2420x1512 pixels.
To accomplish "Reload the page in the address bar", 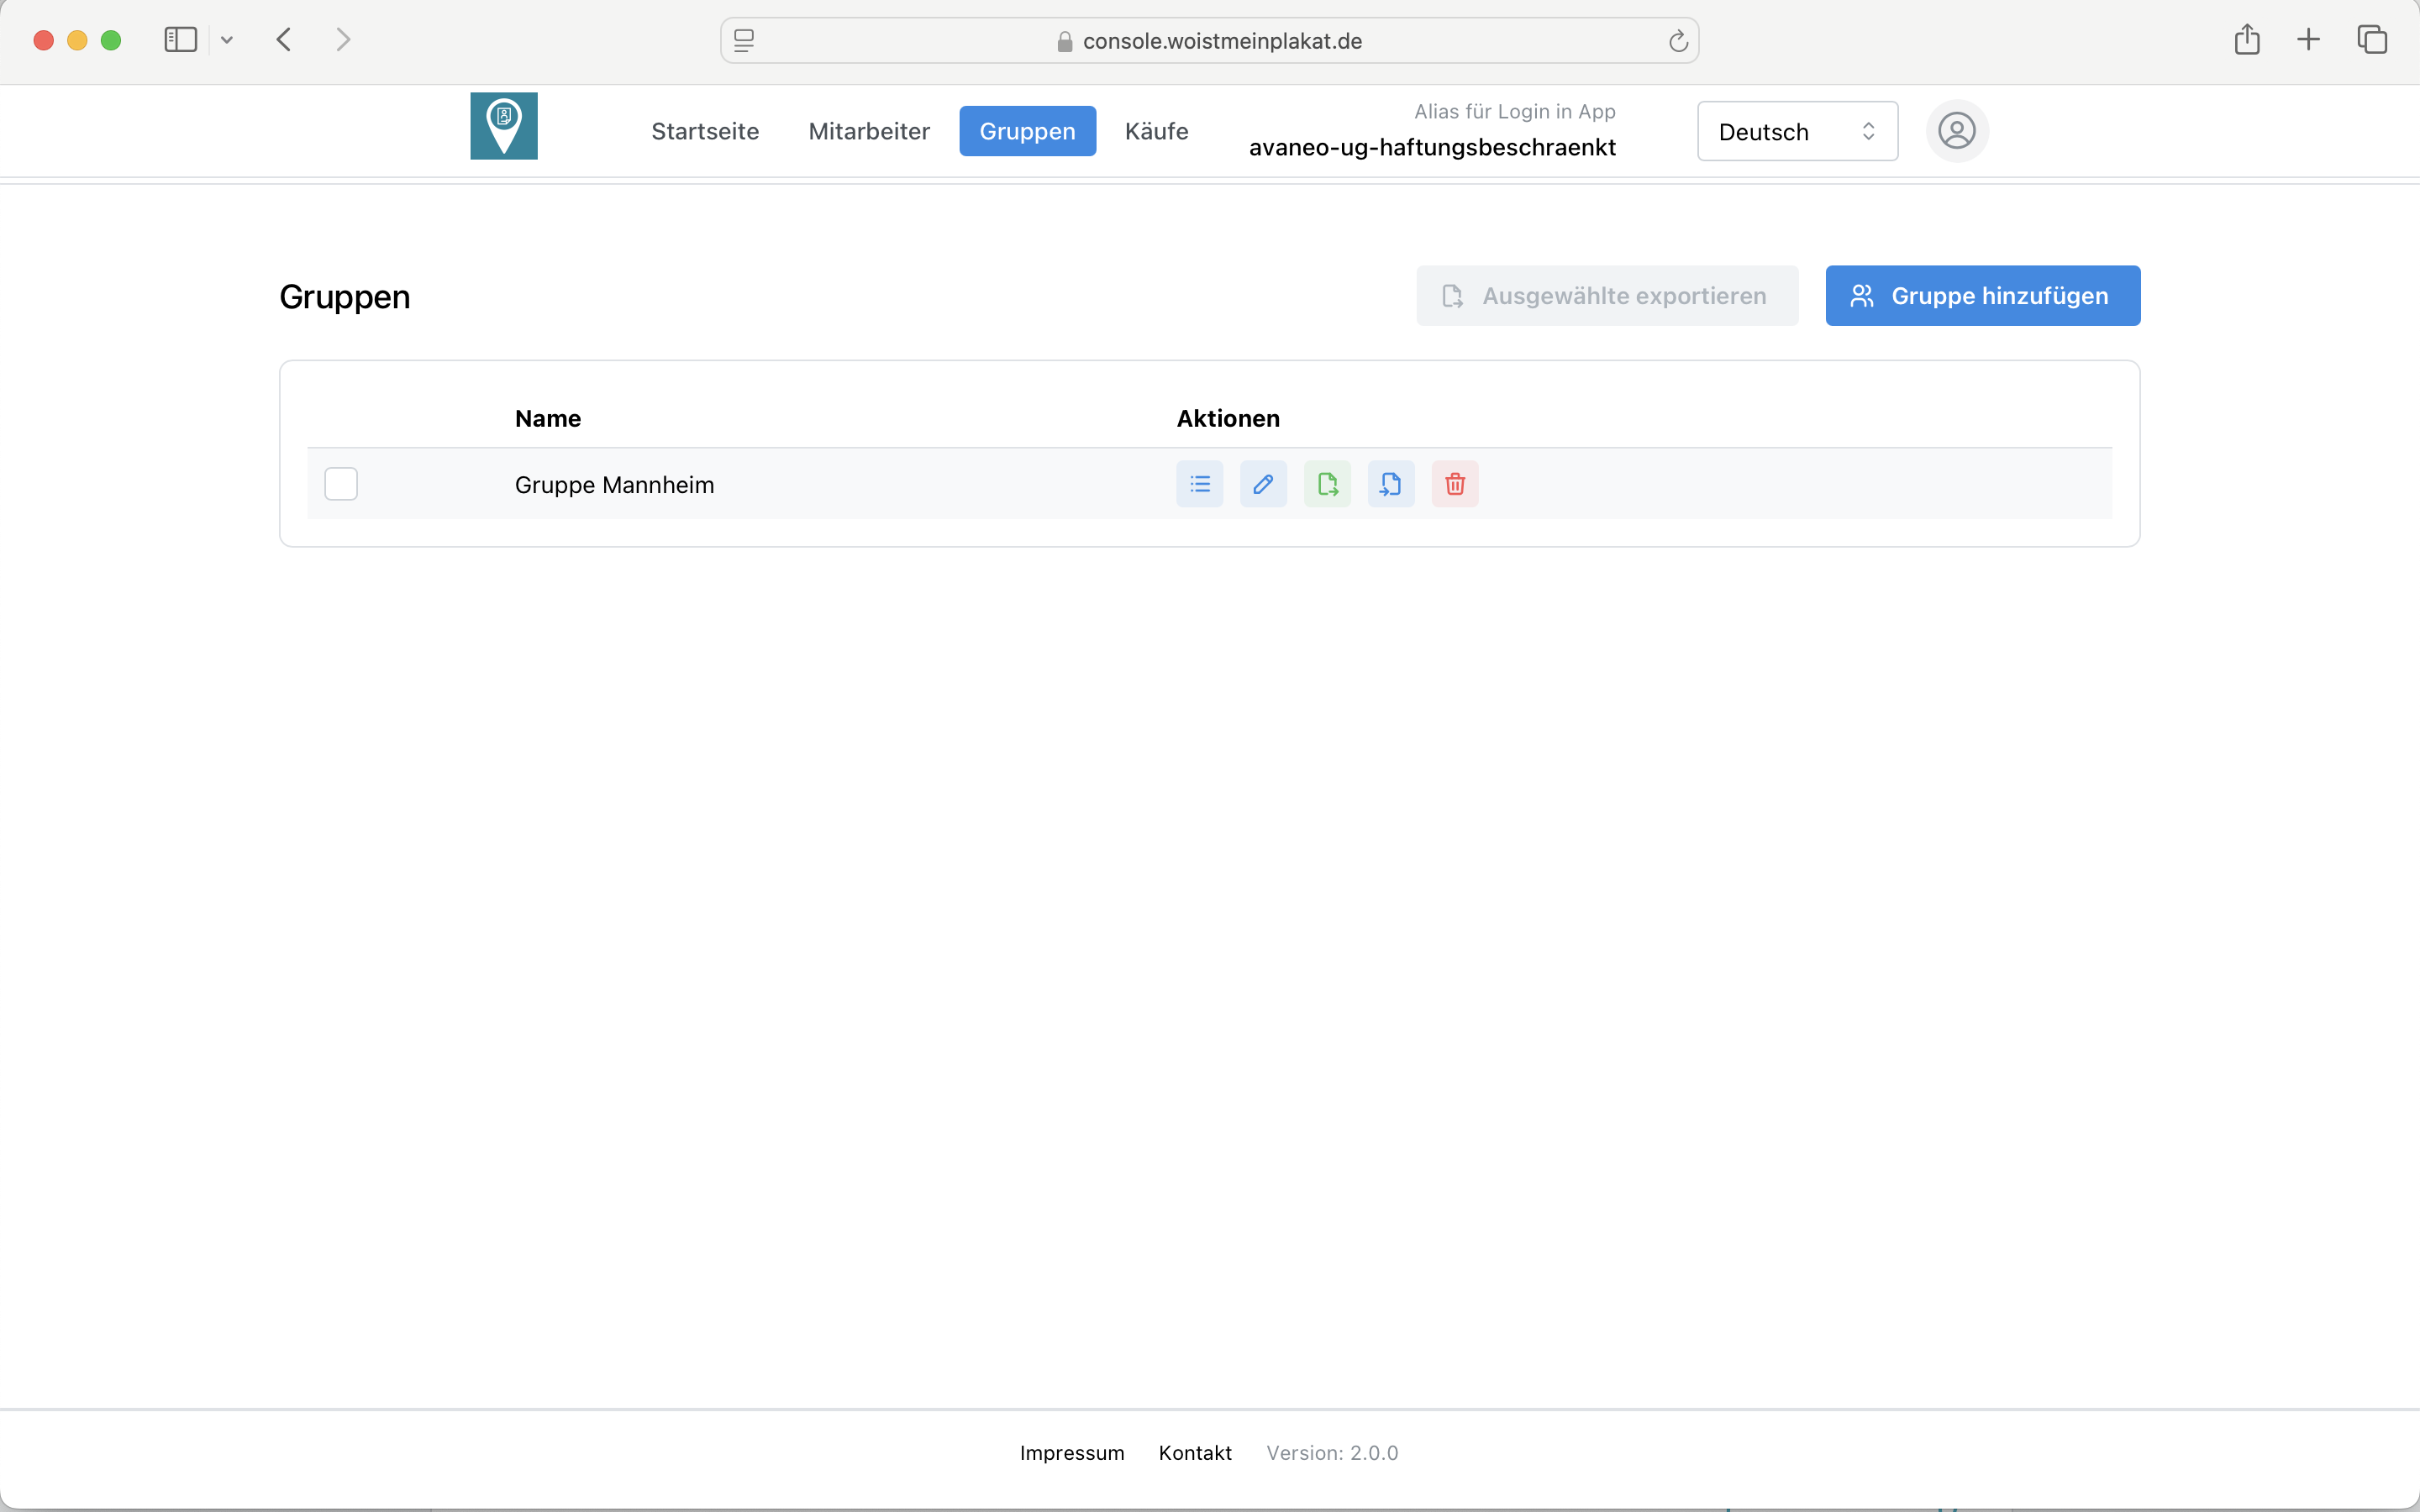I will coord(1678,41).
